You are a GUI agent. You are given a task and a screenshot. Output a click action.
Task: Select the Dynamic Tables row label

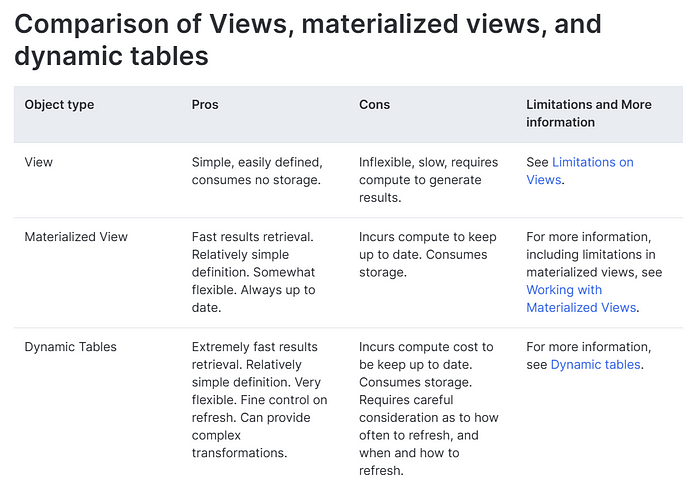click(x=71, y=347)
